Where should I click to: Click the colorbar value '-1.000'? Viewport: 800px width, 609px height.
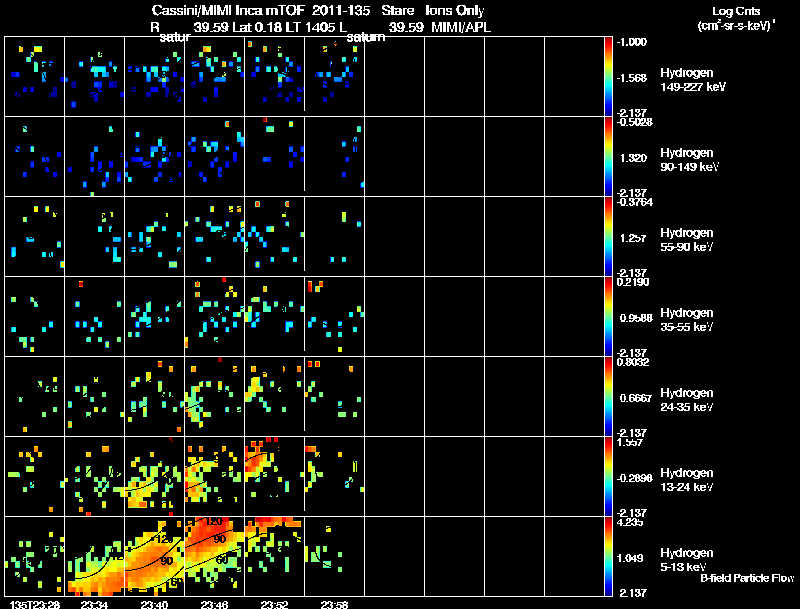632,42
